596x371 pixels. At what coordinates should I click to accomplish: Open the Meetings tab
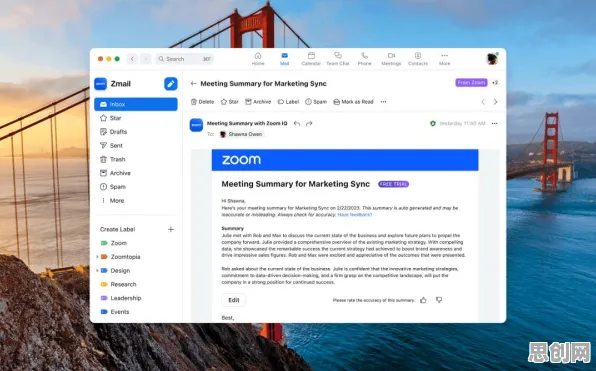tap(391, 59)
